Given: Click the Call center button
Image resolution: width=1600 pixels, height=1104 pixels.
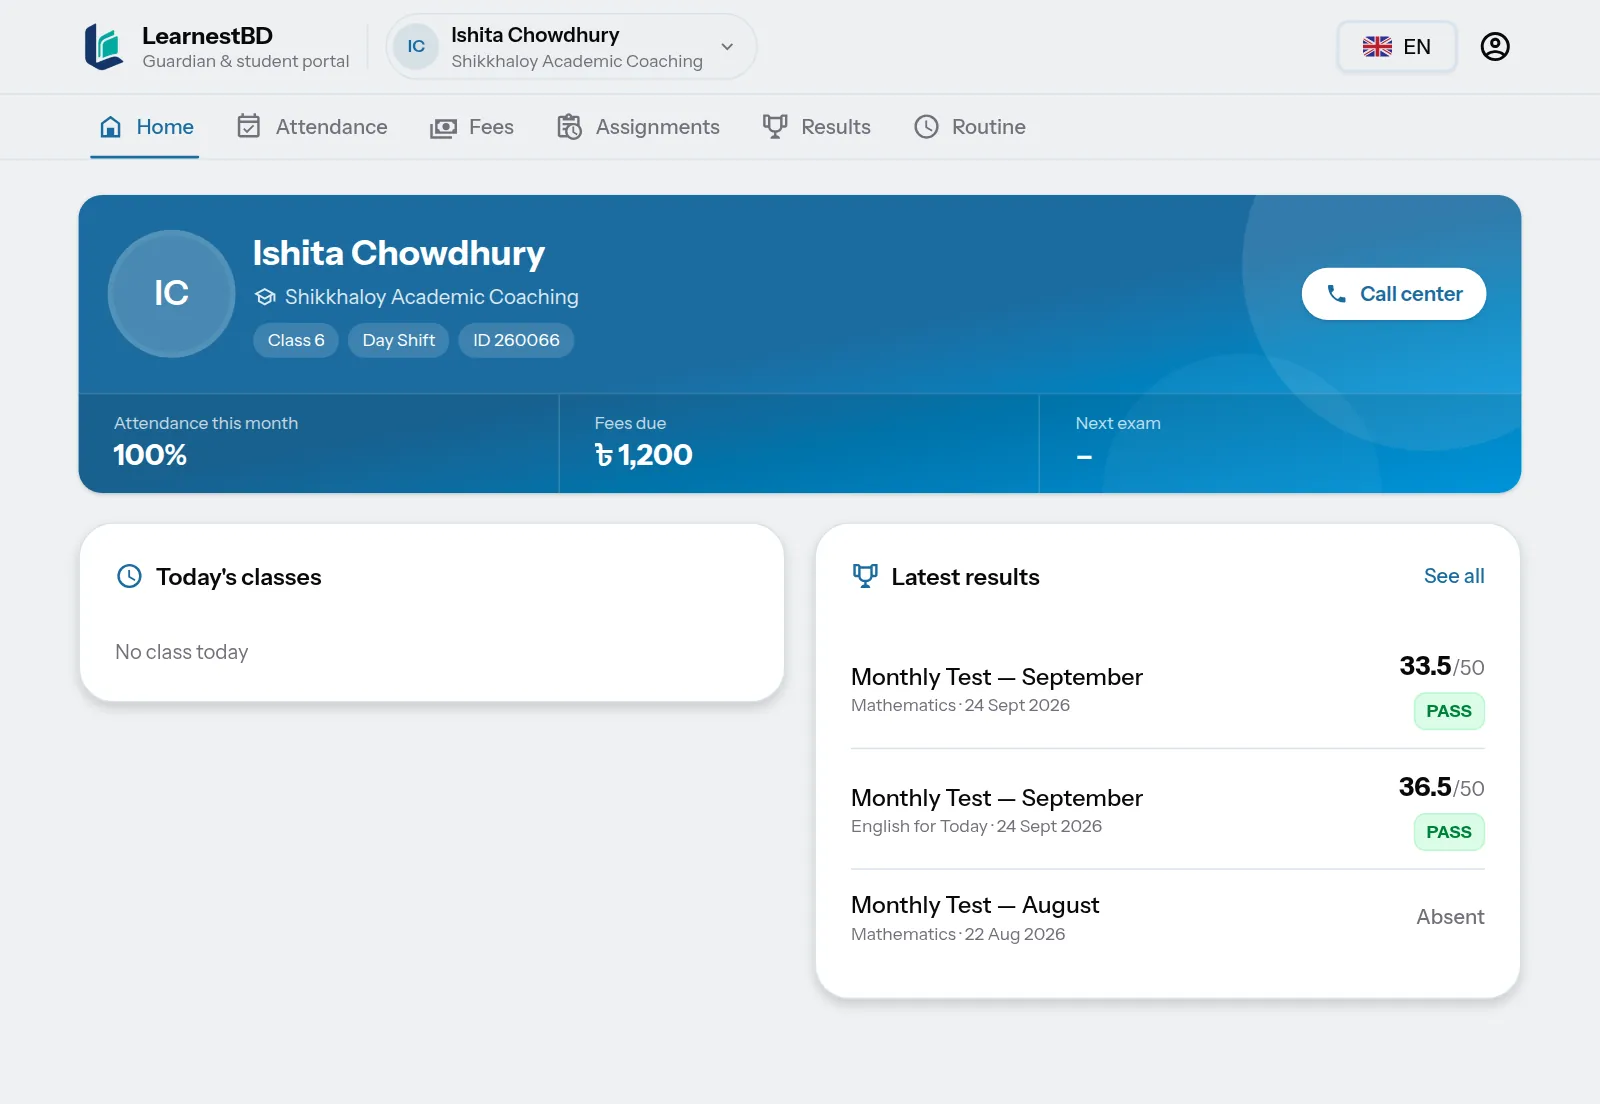Looking at the screenshot, I should click(x=1393, y=294).
